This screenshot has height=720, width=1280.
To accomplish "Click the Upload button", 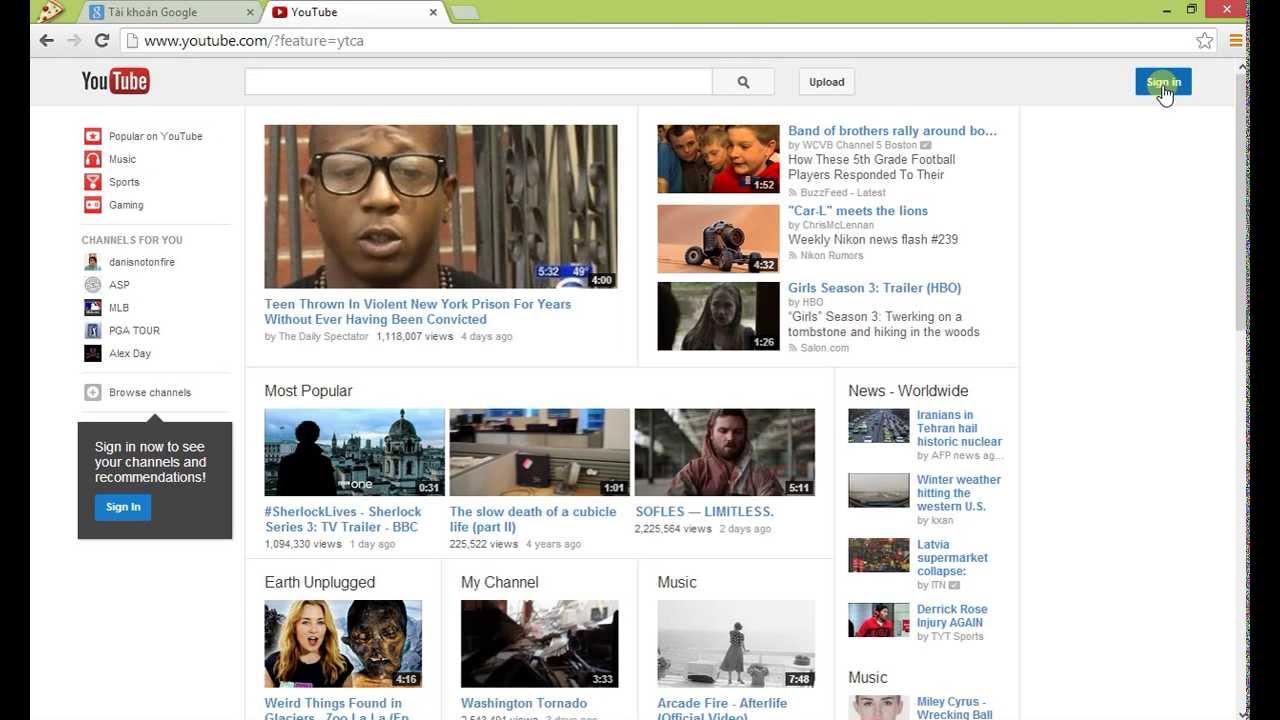I will point(826,82).
